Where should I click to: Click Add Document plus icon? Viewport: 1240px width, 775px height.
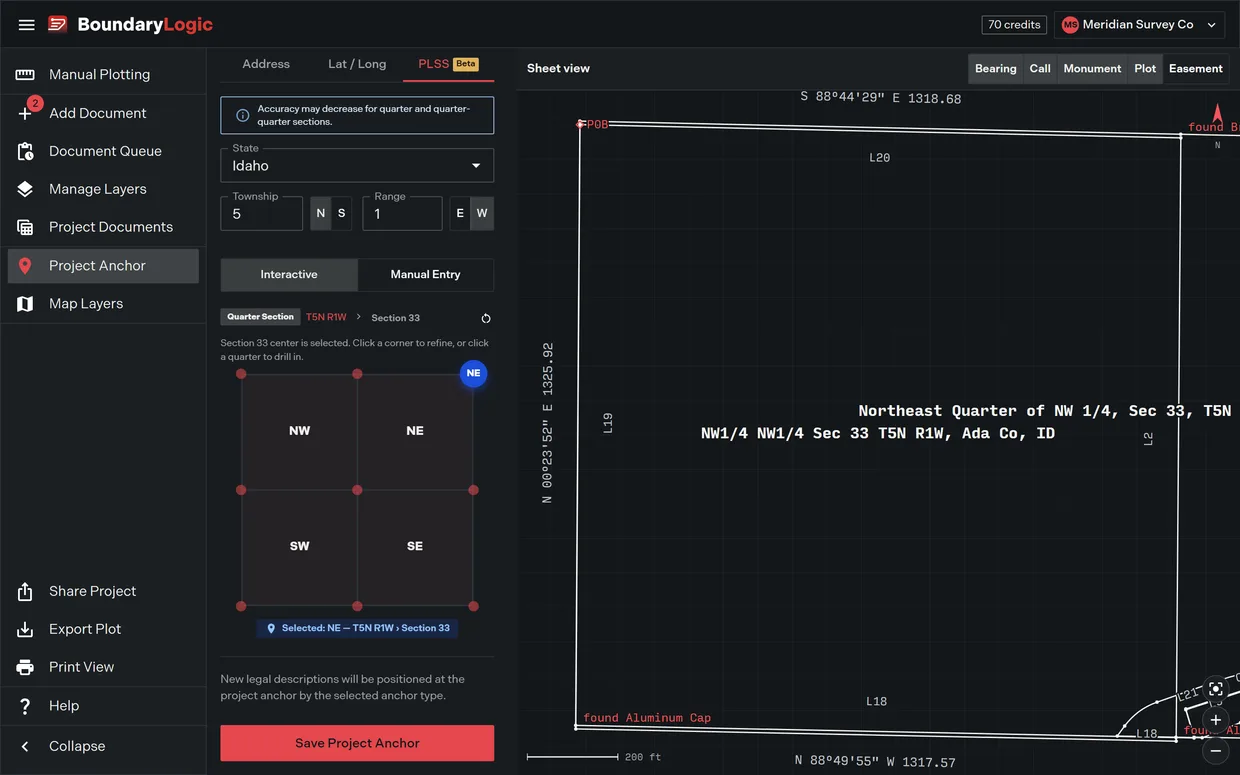pyautogui.click(x=25, y=113)
